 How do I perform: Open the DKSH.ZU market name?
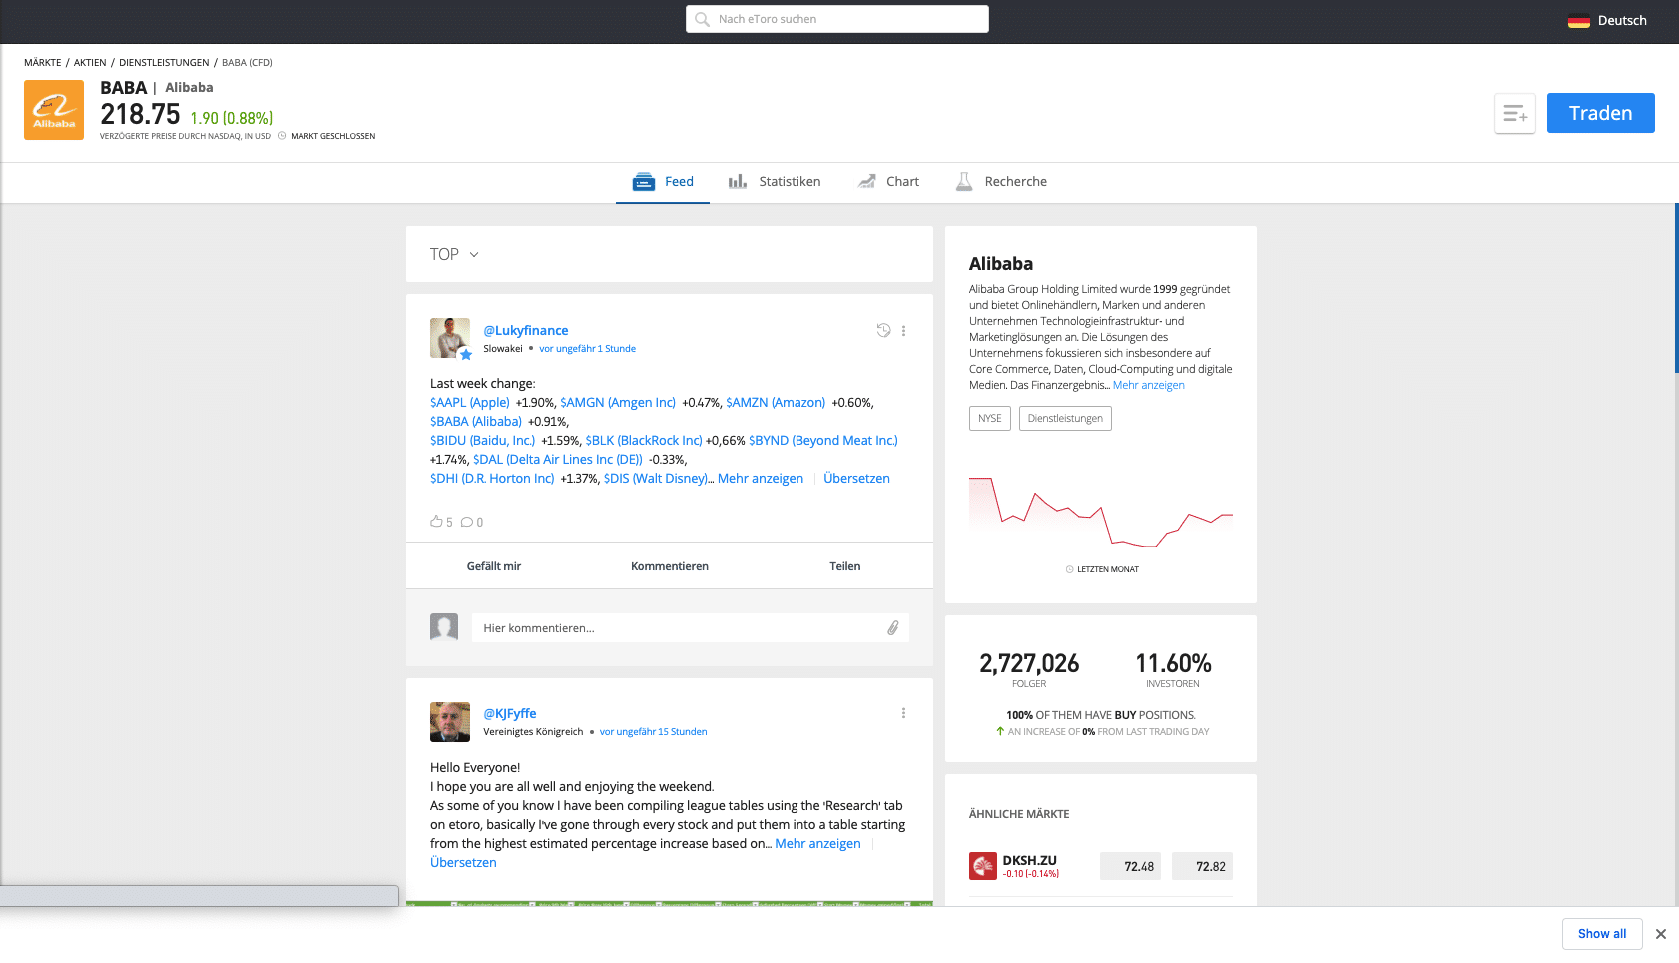(x=1030, y=860)
